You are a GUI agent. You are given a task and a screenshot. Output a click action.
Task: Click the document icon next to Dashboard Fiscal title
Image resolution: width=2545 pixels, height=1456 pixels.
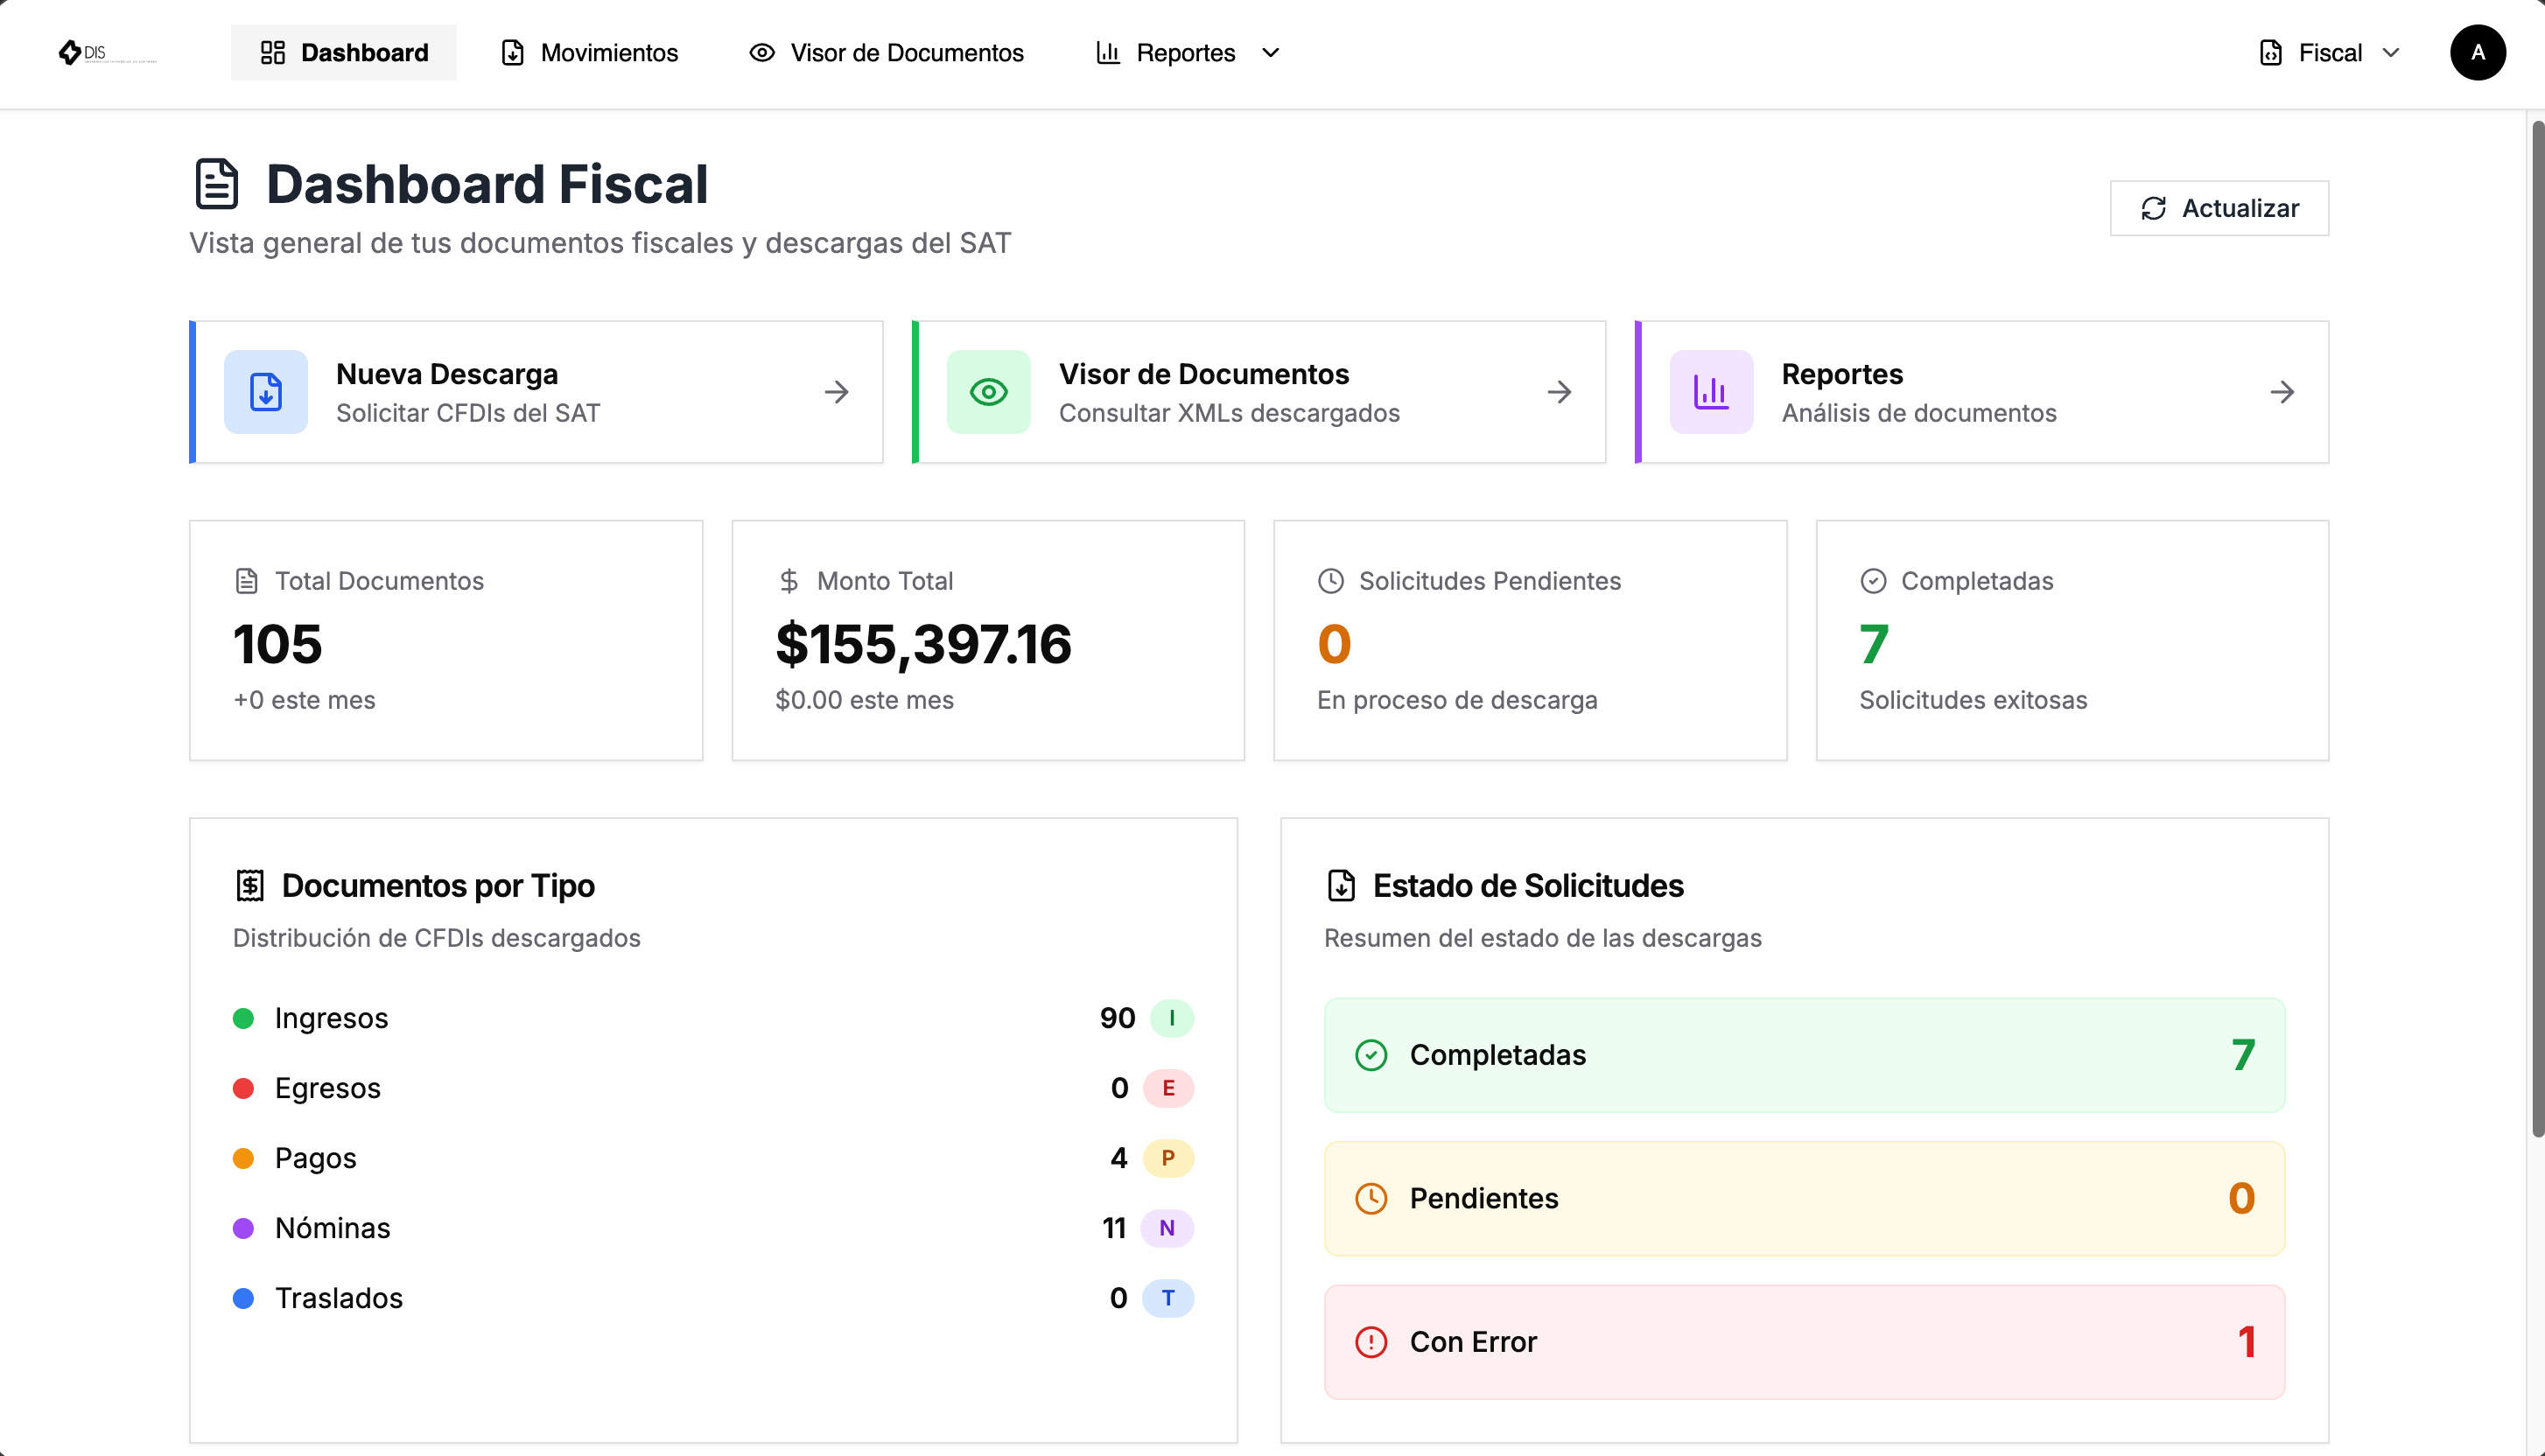coord(216,183)
